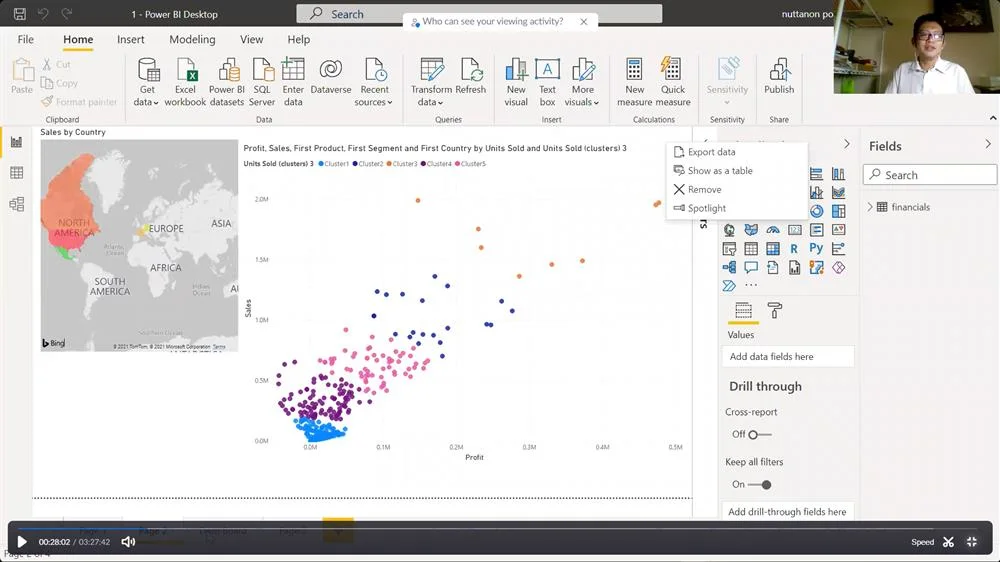Open the video Speed setting
The width and height of the screenshot is (1000, 562).
point(922,542)
